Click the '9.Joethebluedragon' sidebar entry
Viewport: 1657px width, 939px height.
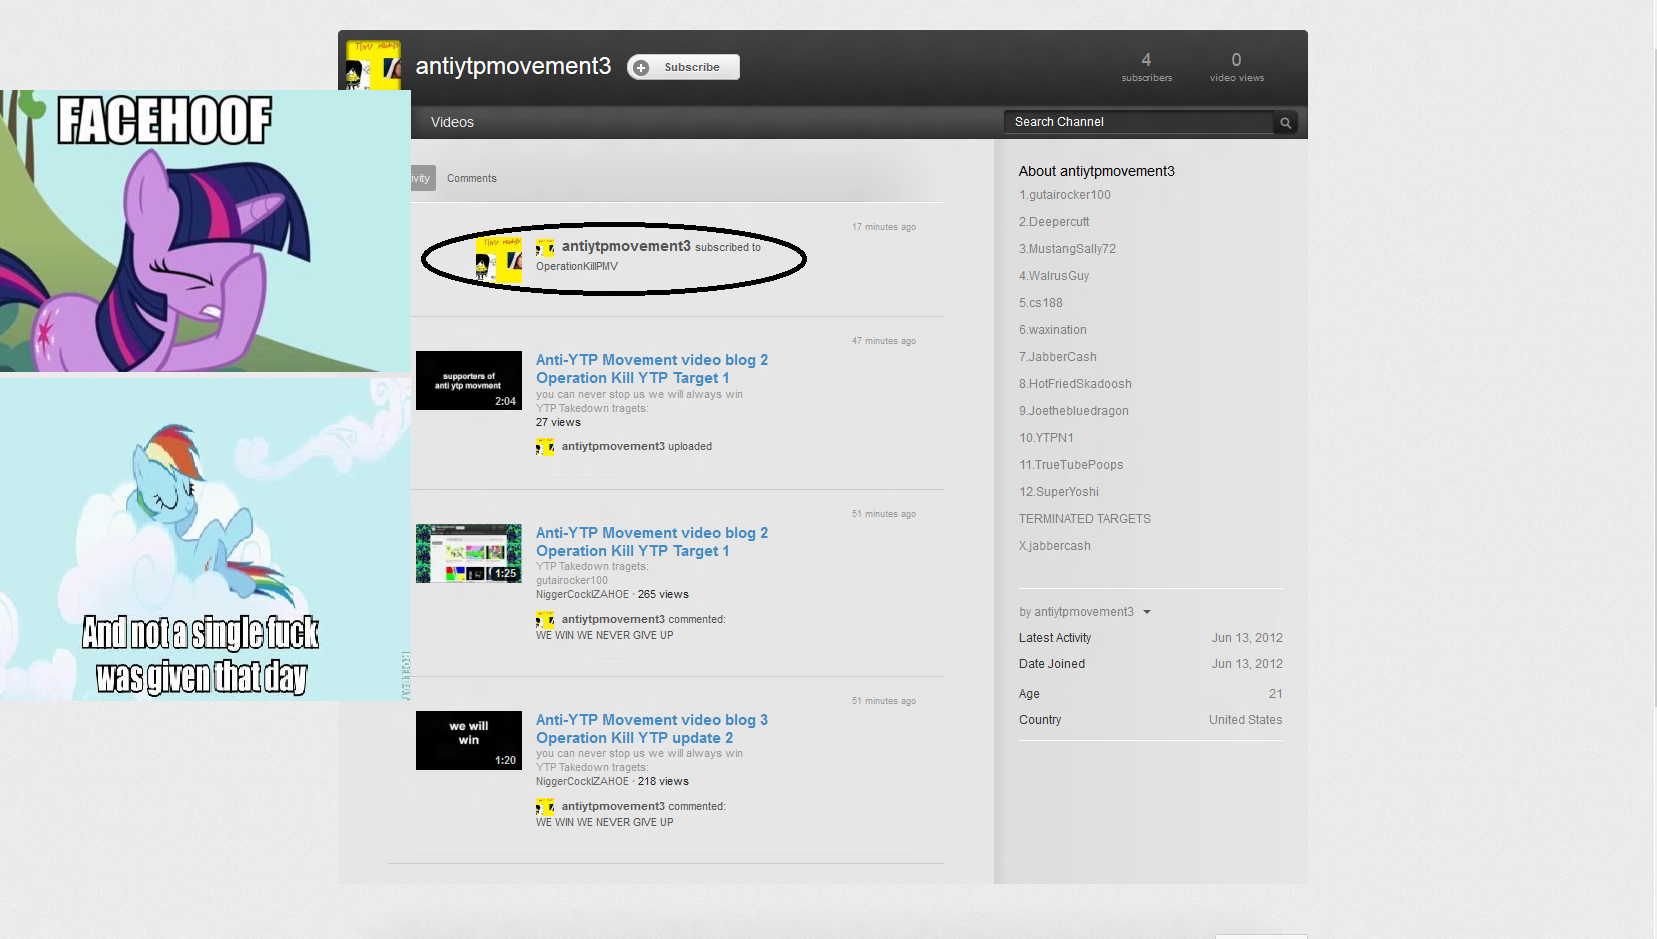point(1074,411)
